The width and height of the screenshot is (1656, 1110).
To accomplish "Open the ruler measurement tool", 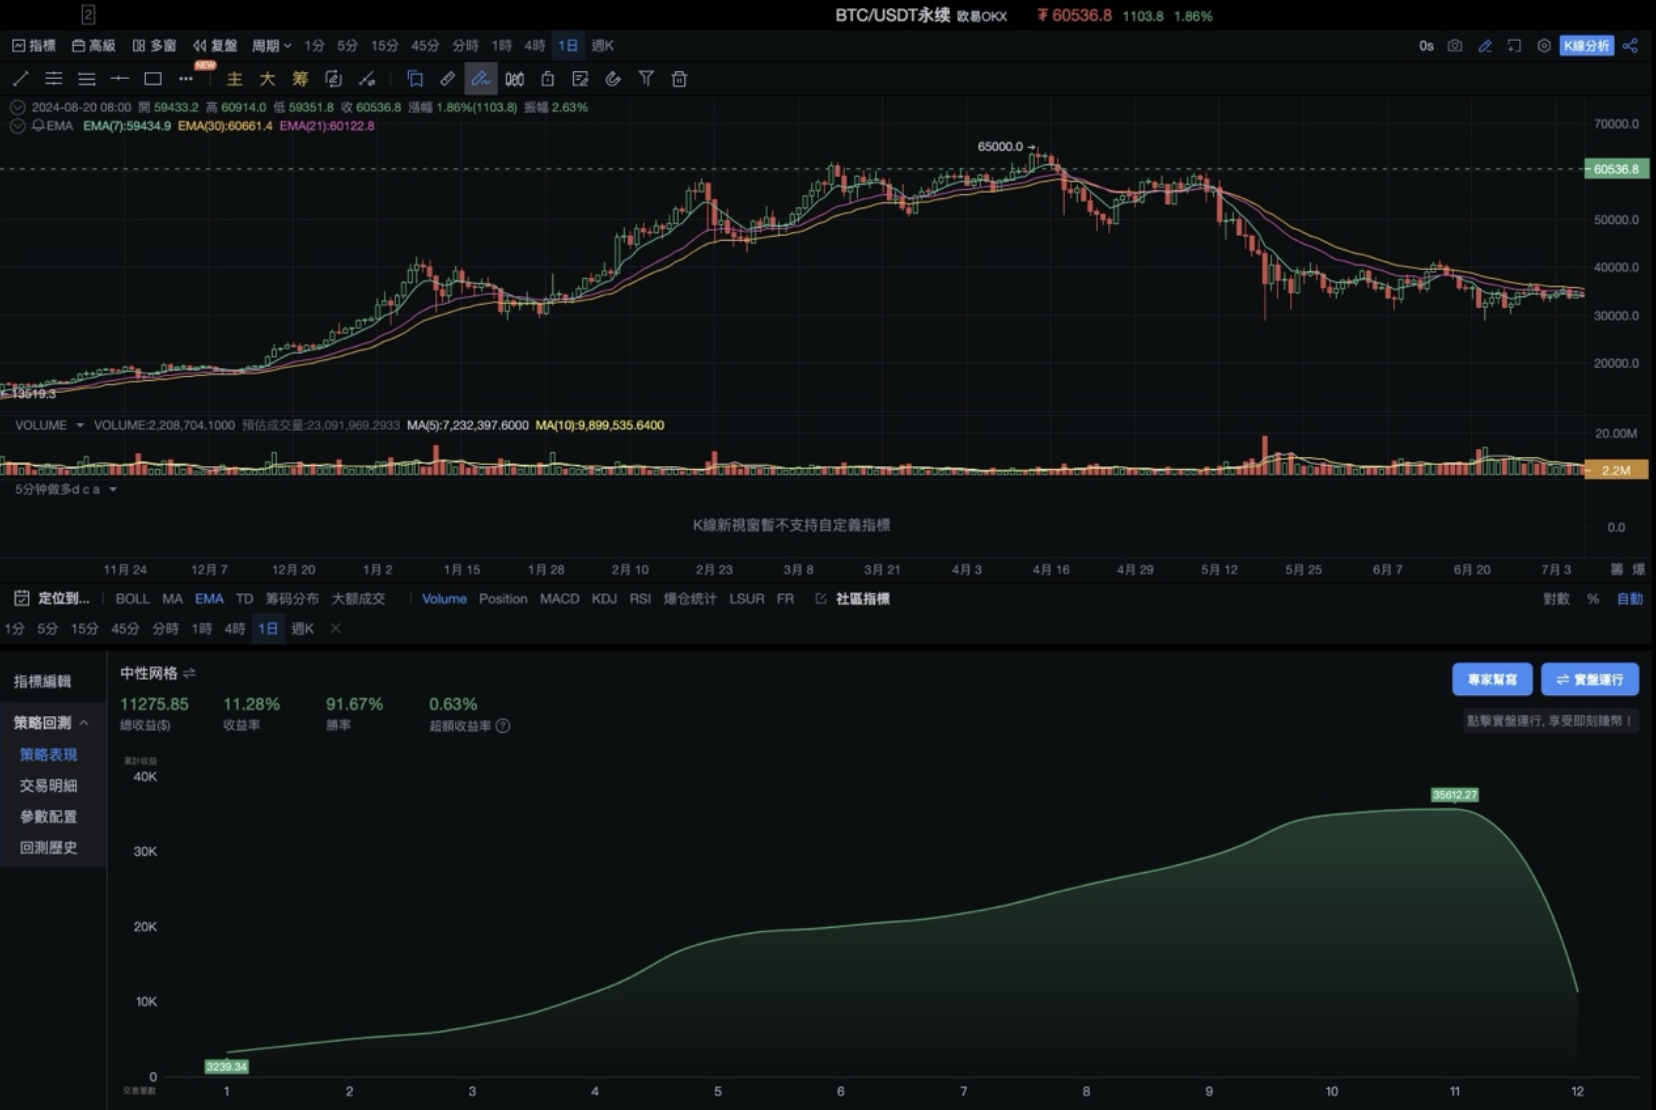I will [448, 79].
